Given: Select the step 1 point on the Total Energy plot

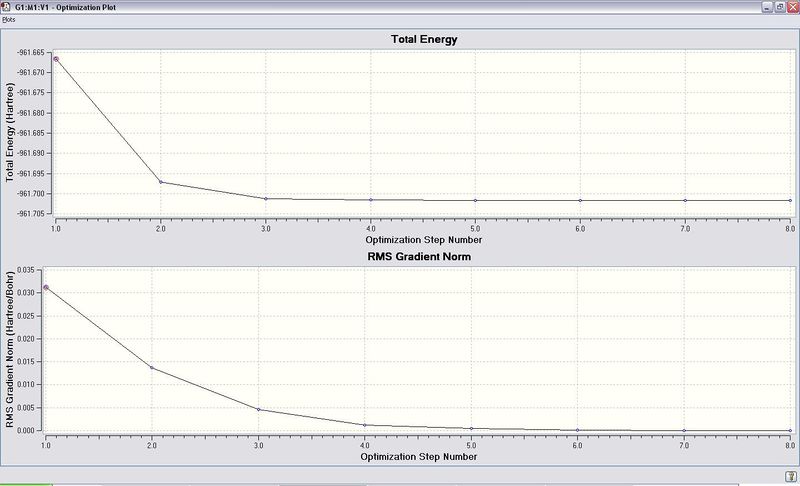Looking at the screenshot, I should [56, 59].
